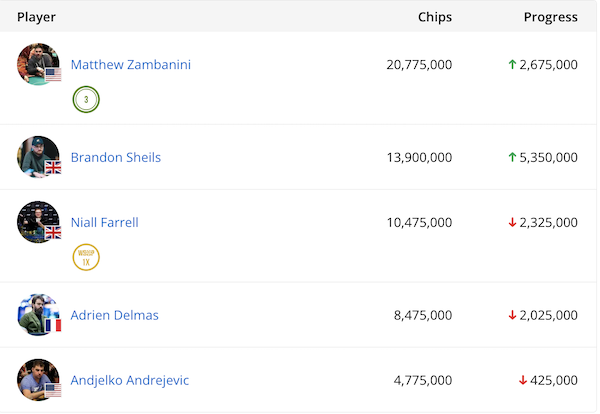Click the red down arrow beside 2,025,000
This screenshot has height=414, width=600.
[x=512, y=315]
